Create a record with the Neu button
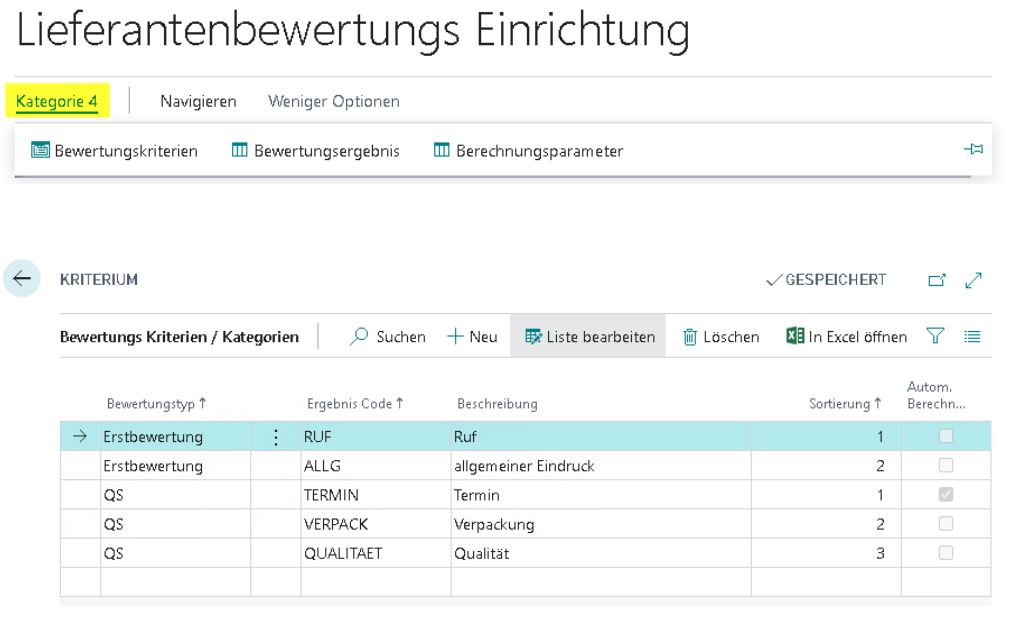Image resolution: width=1014 pixels, height=623 pixels. pyautogui.click(x=471, y=336)
